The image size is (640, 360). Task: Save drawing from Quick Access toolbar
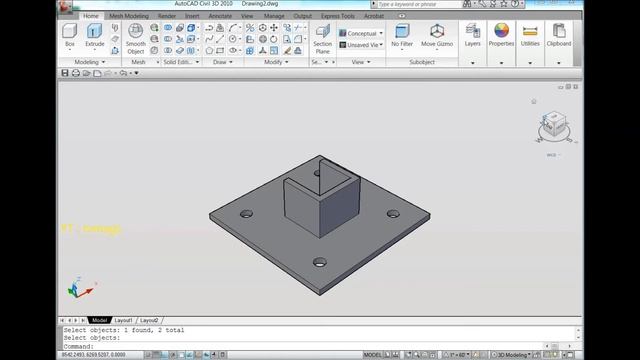[65, 73]
